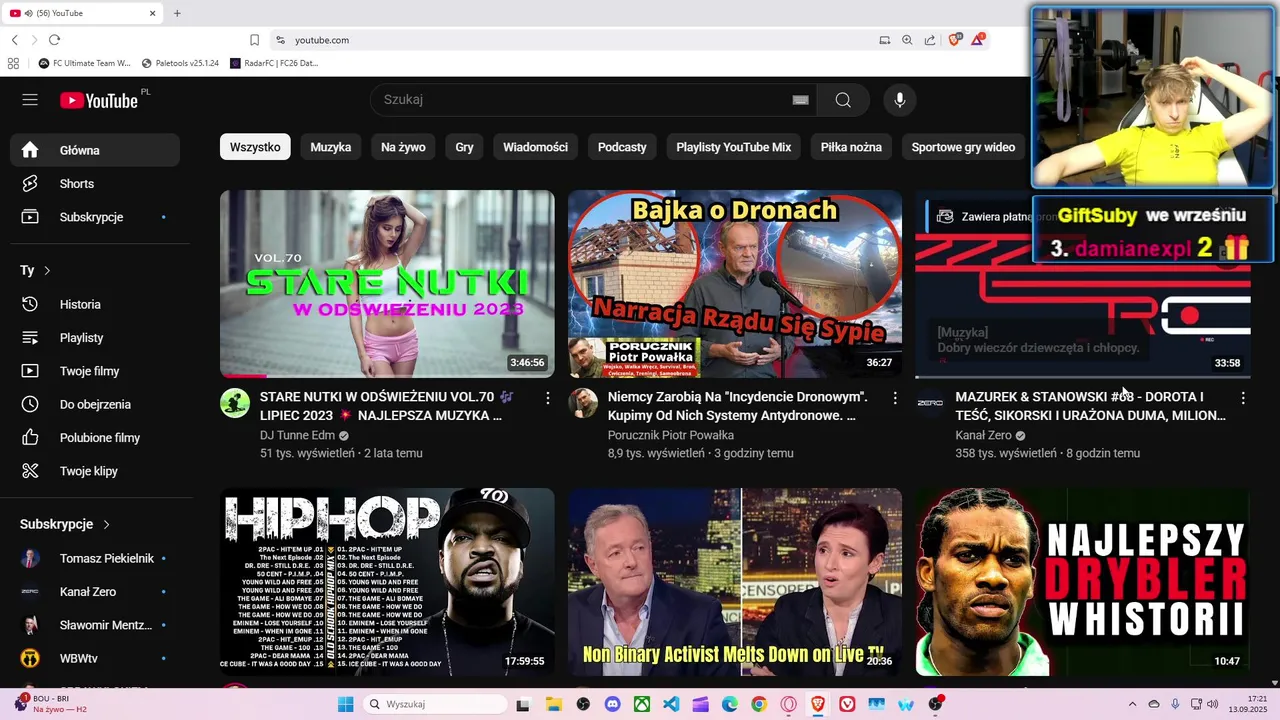Open the Sławomir Mentzen subscription channel
The image size is (1280, 720).
(x=95, y=625)
